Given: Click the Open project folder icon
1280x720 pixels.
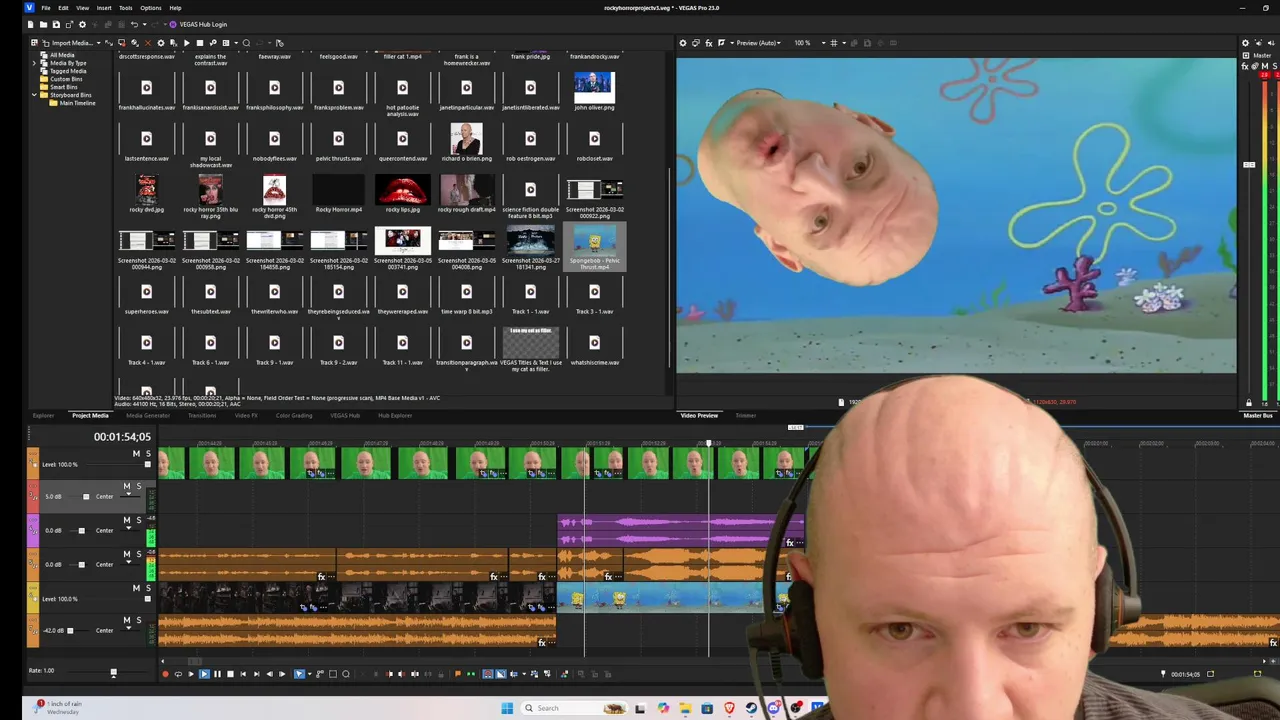Looking at the screenshot, I should [43, 24].
